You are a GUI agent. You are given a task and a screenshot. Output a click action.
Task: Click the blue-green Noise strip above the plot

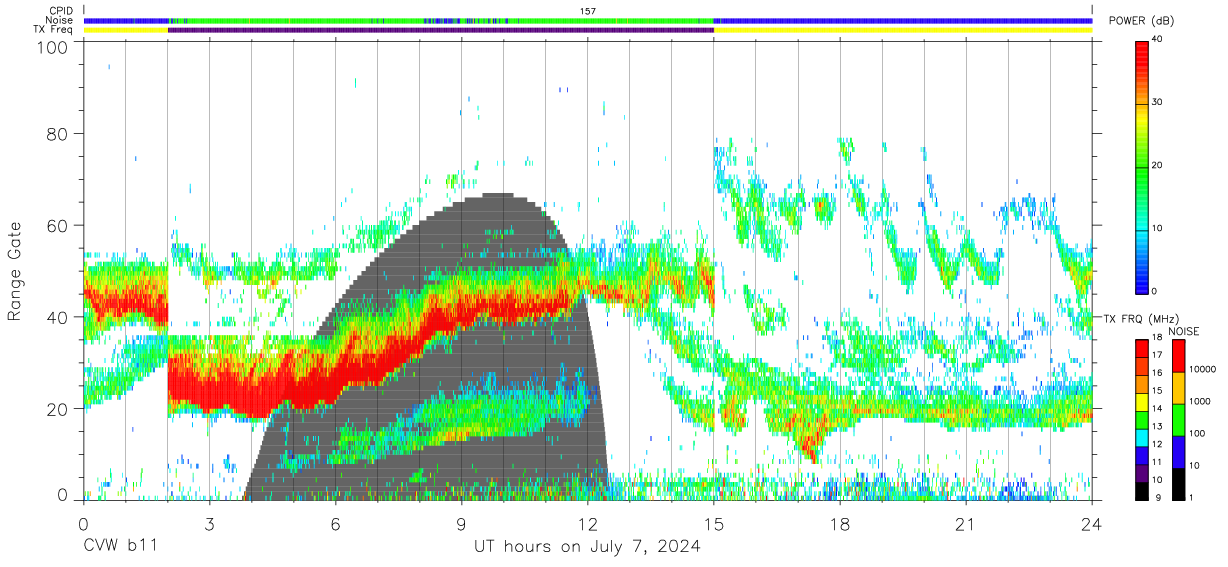click(x=588, y=20)
